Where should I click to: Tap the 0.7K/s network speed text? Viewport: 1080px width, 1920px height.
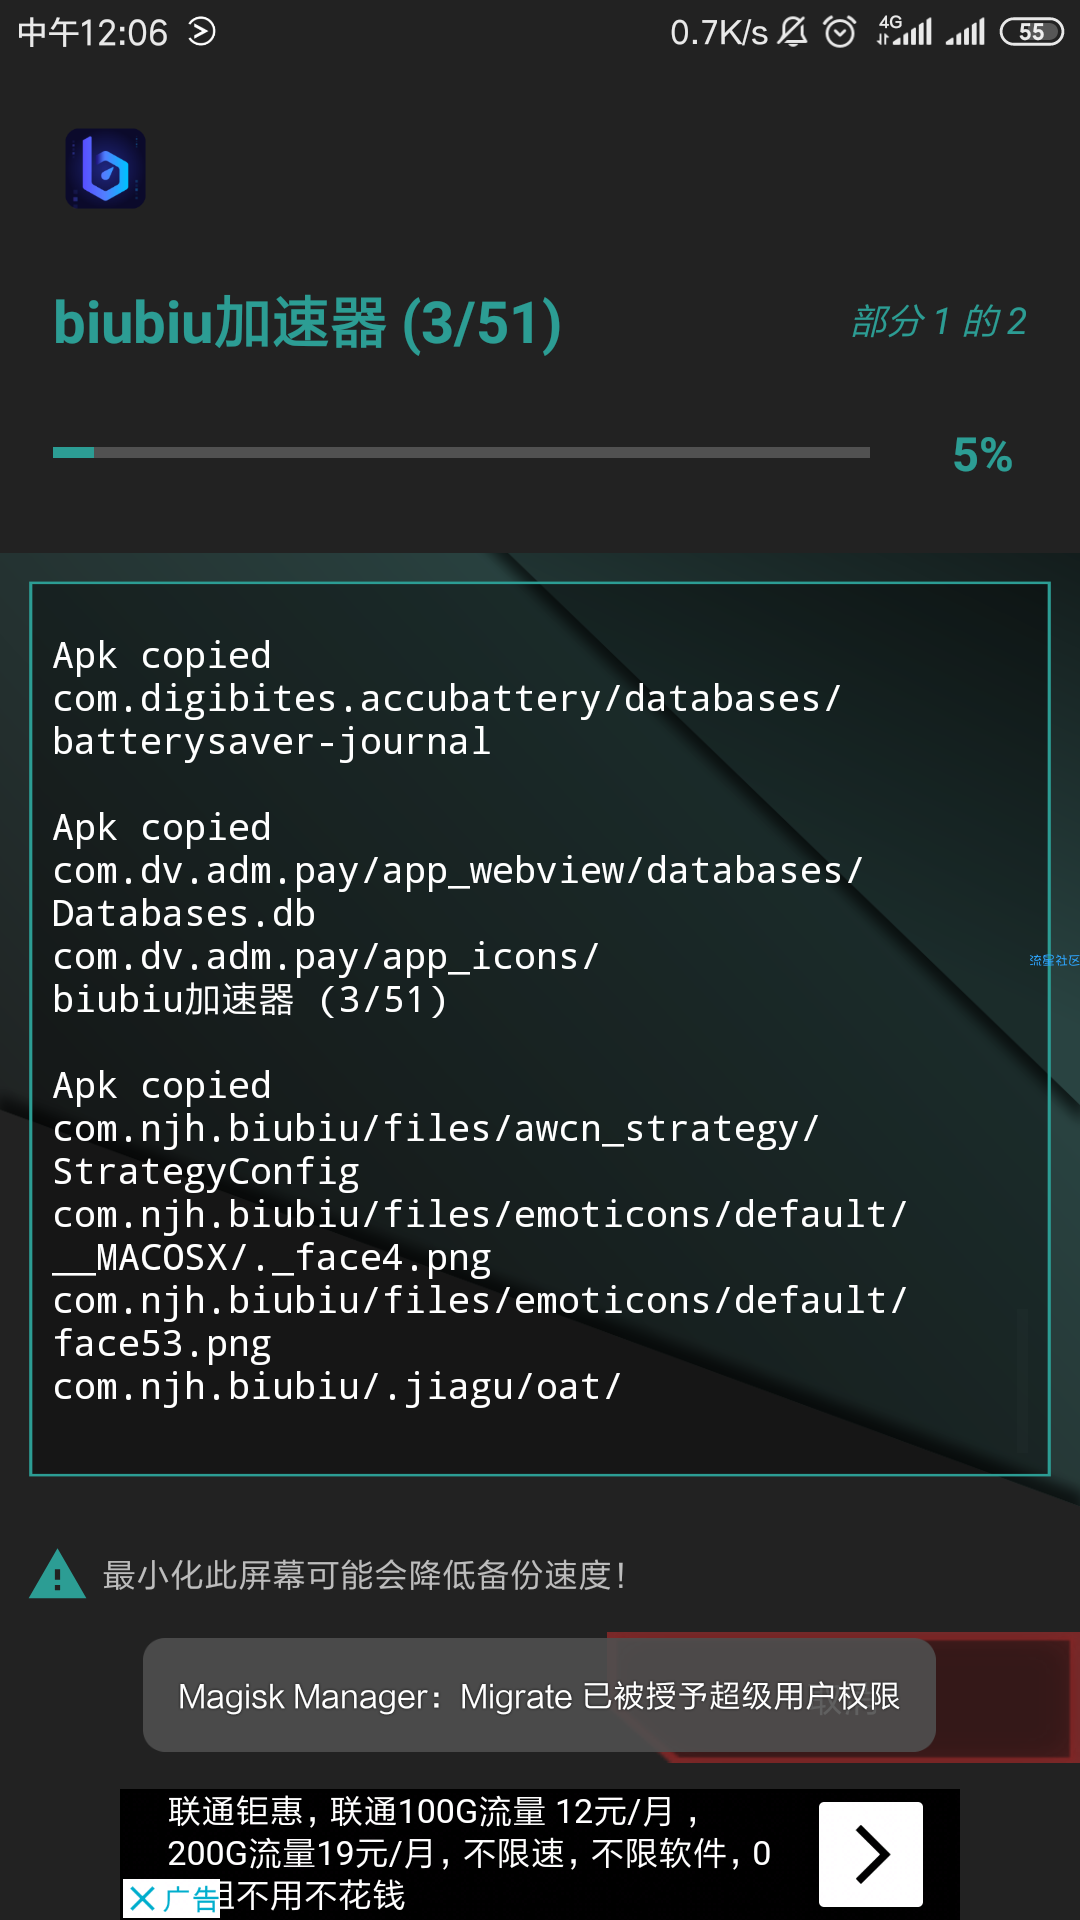click(x=719, y=33)
